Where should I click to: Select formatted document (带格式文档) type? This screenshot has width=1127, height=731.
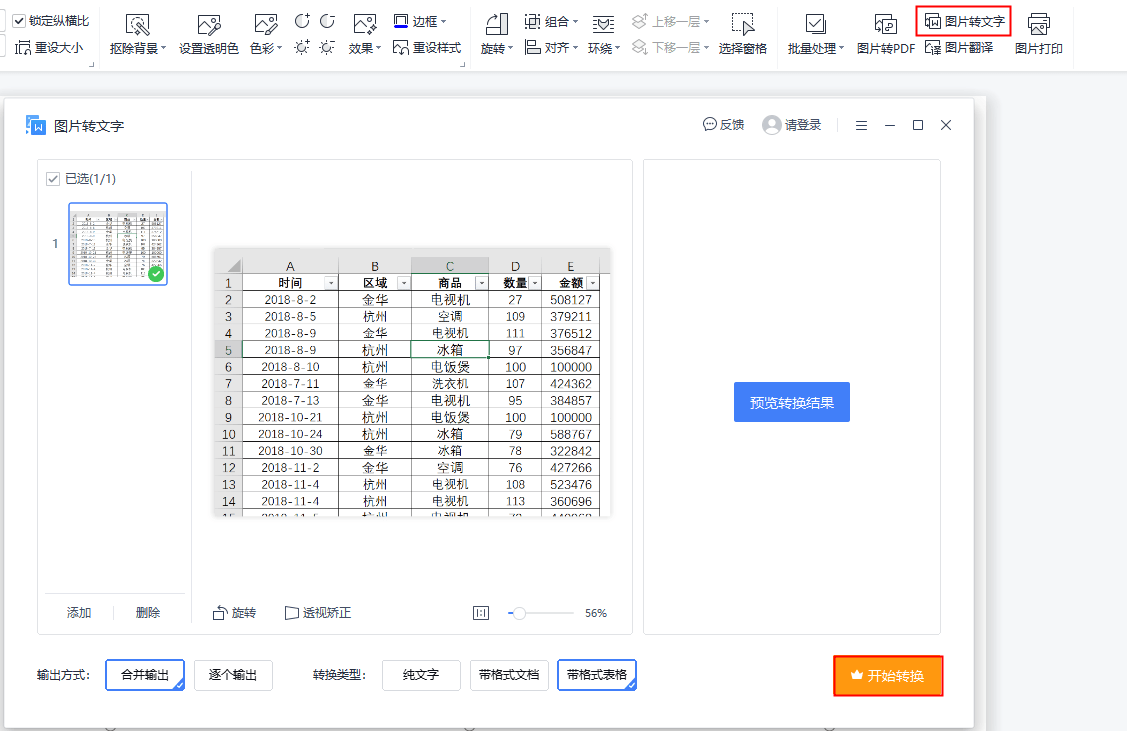509,675
